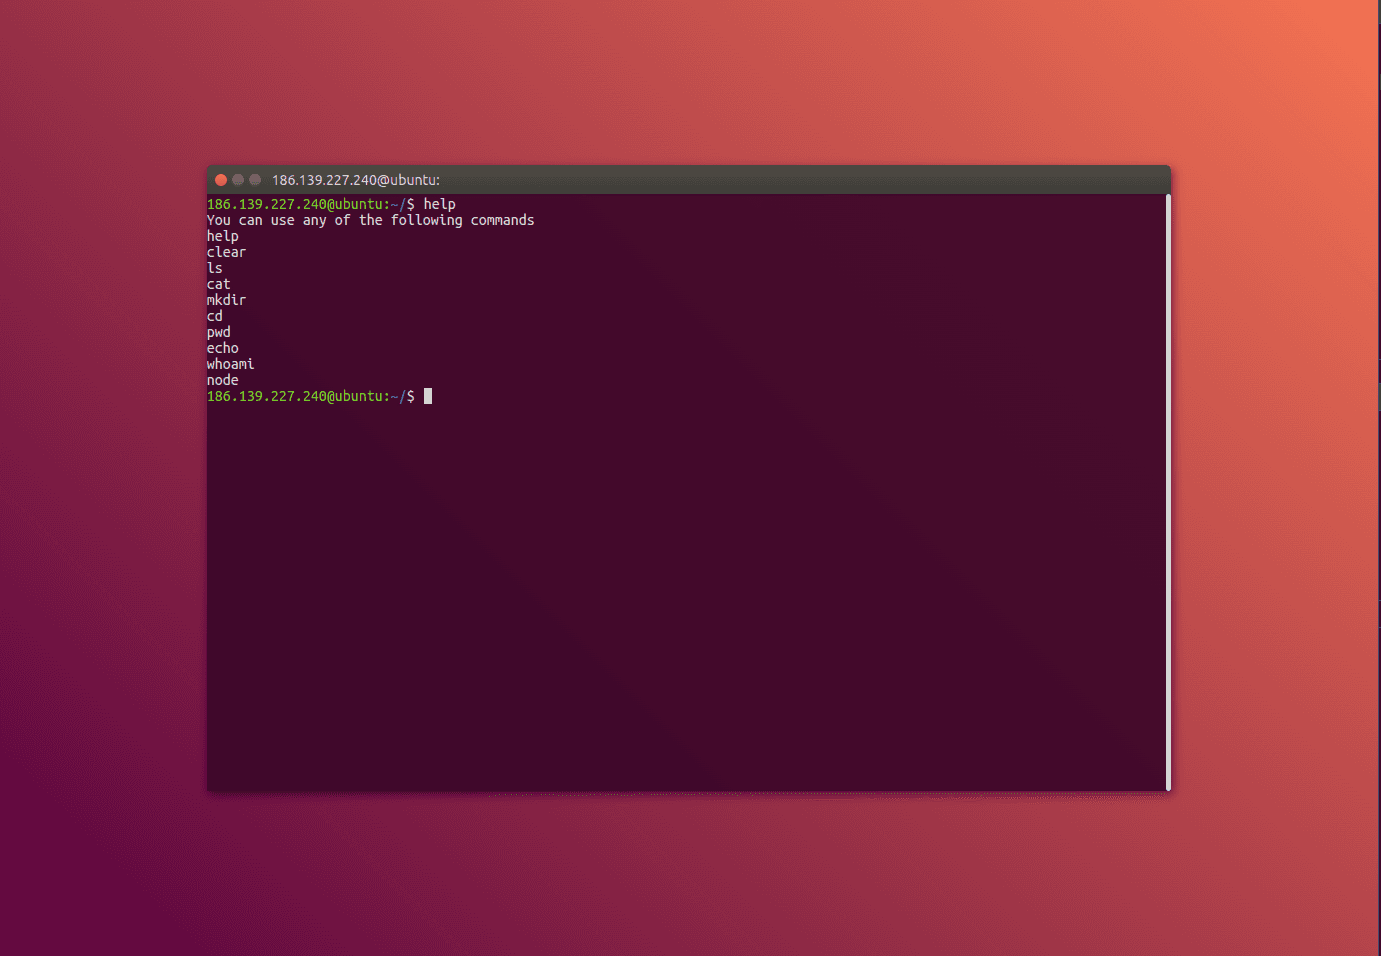Click the blinking cursor at the last prompt
Screen dimensions: 1381x956
(428, 396)
